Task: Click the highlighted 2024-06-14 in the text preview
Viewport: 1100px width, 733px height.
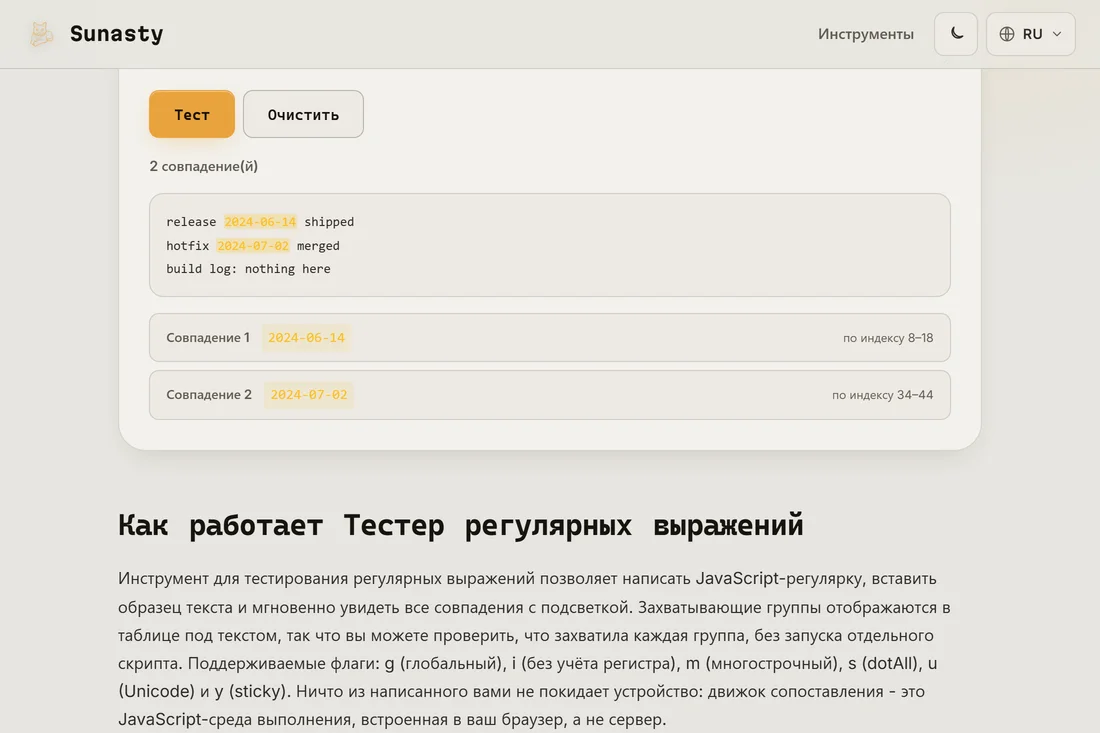Action: pos(260,222)
